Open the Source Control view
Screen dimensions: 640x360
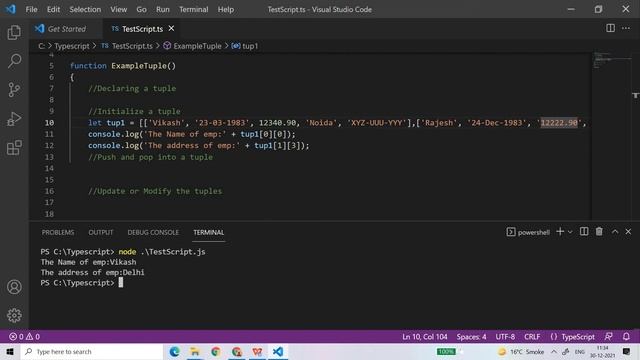[14, 90]
